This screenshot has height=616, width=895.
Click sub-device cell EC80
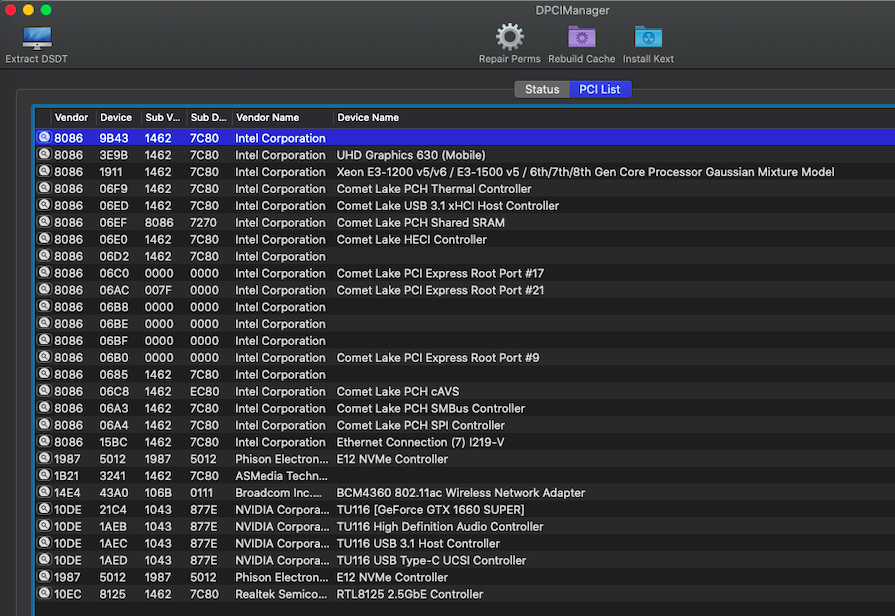pos(204,392)
